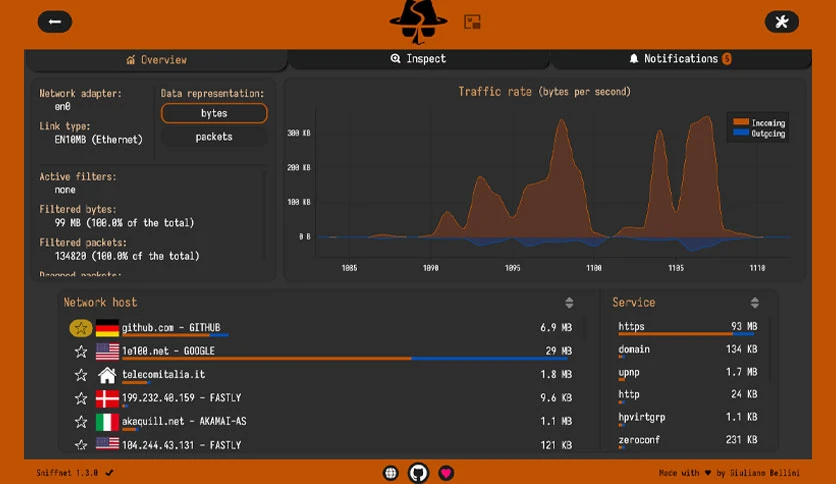Switch to thumbnail mode icon
Screen dimensions: 836x484
[x=472, y=22]
